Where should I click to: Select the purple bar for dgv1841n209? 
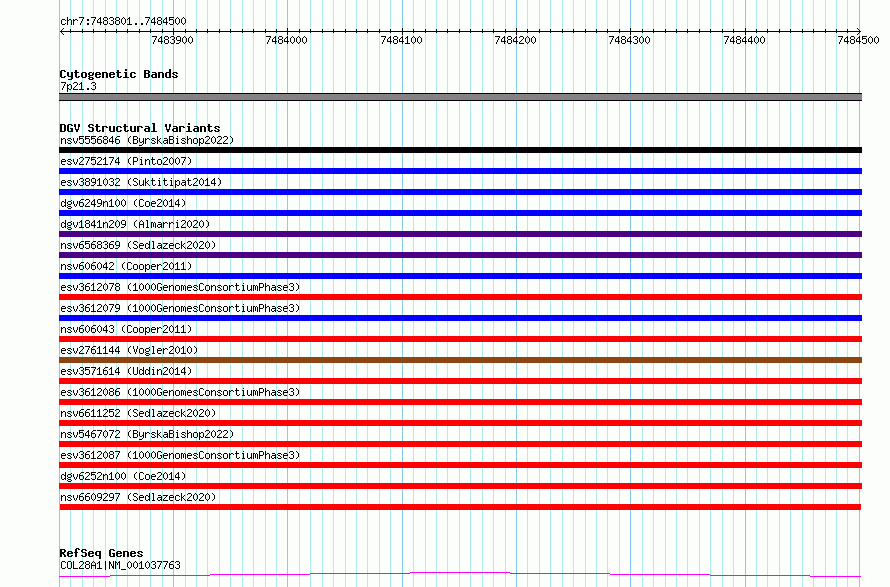tap(460, 234)
